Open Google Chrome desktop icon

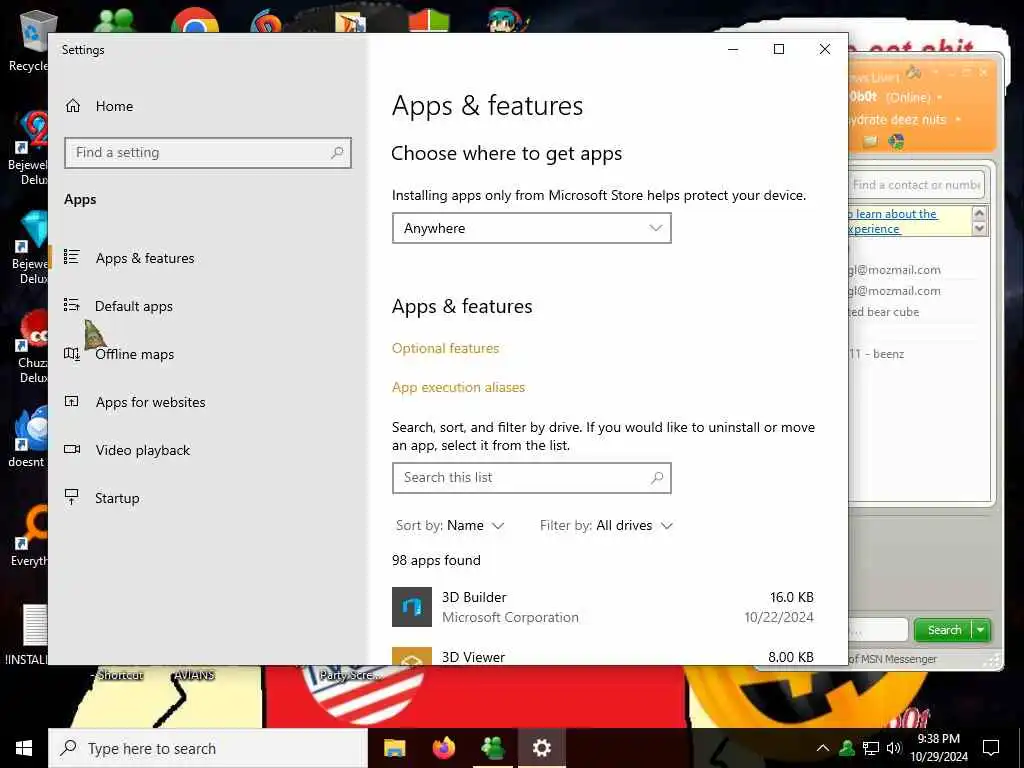[195, 20]
